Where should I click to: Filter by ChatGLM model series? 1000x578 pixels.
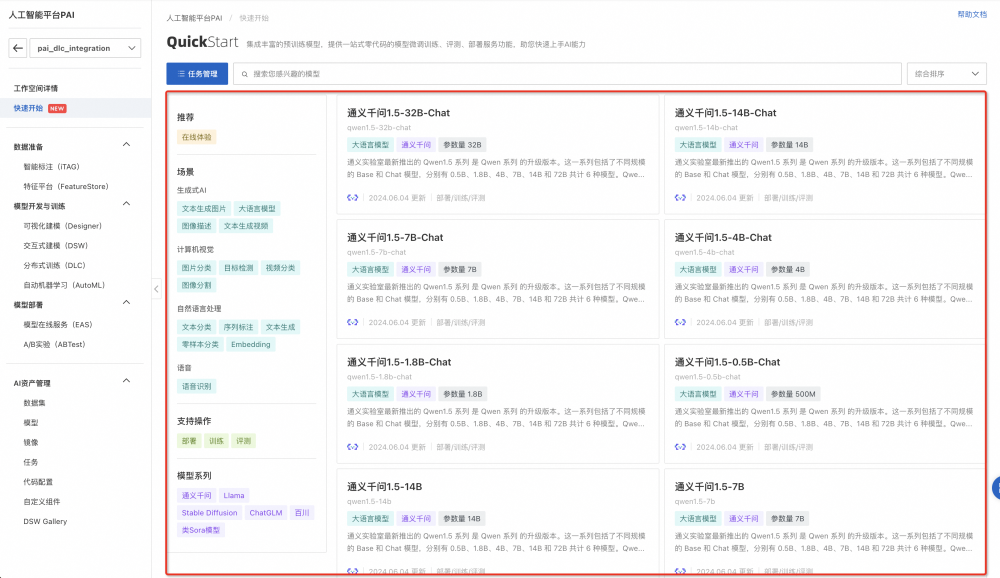pyautogui.click(x=266, y=513)
